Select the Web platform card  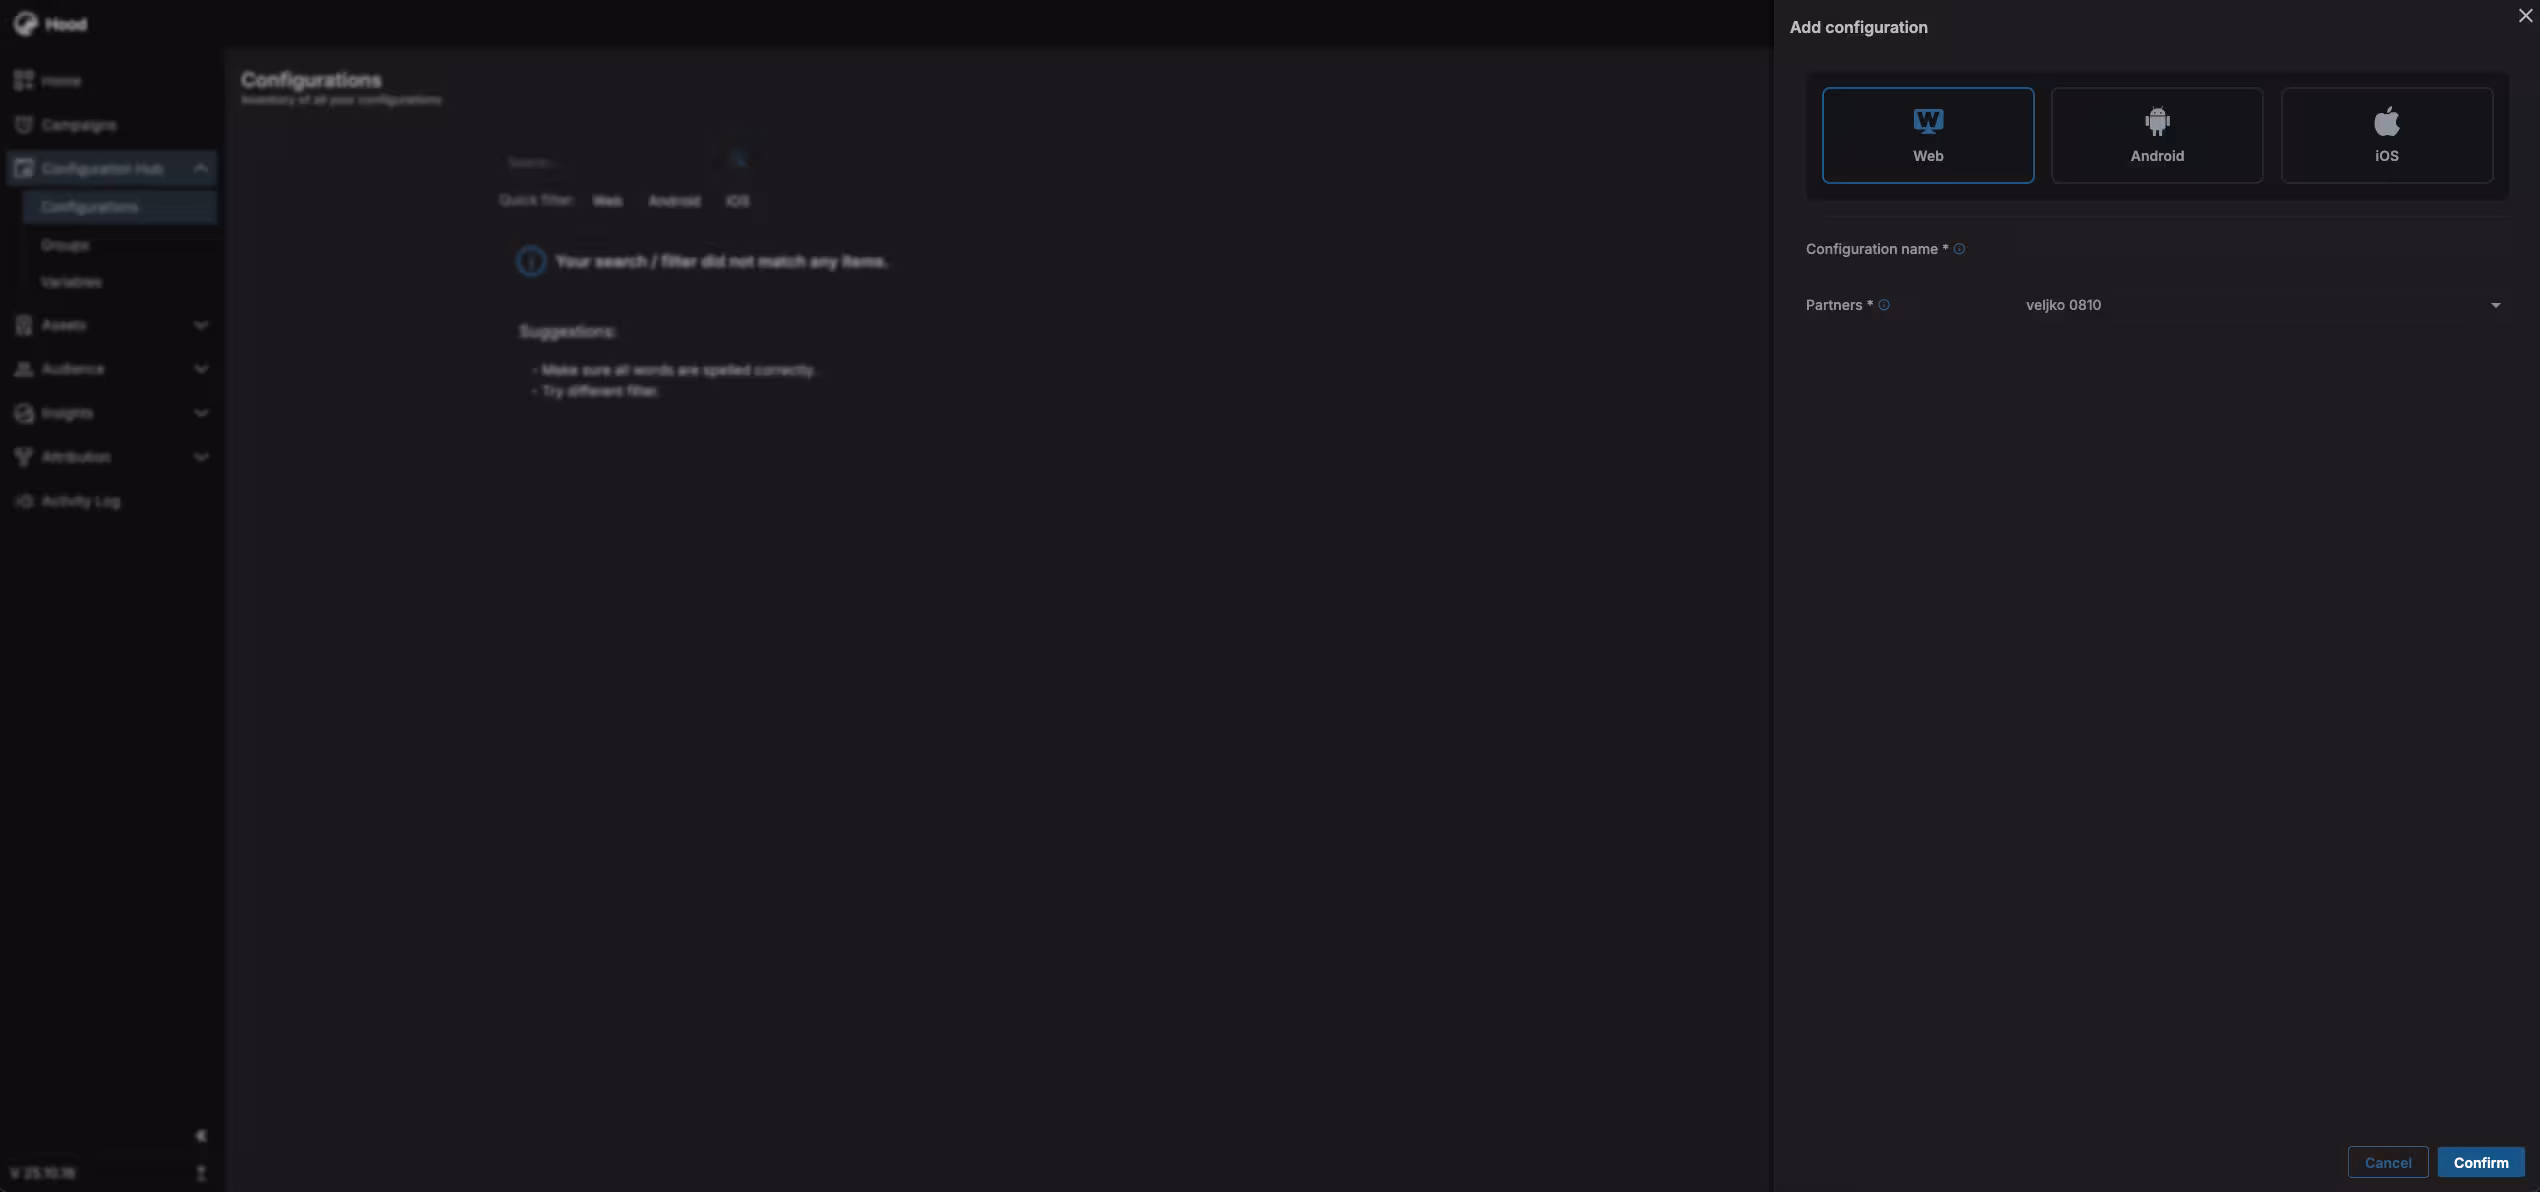[1927, 135]
